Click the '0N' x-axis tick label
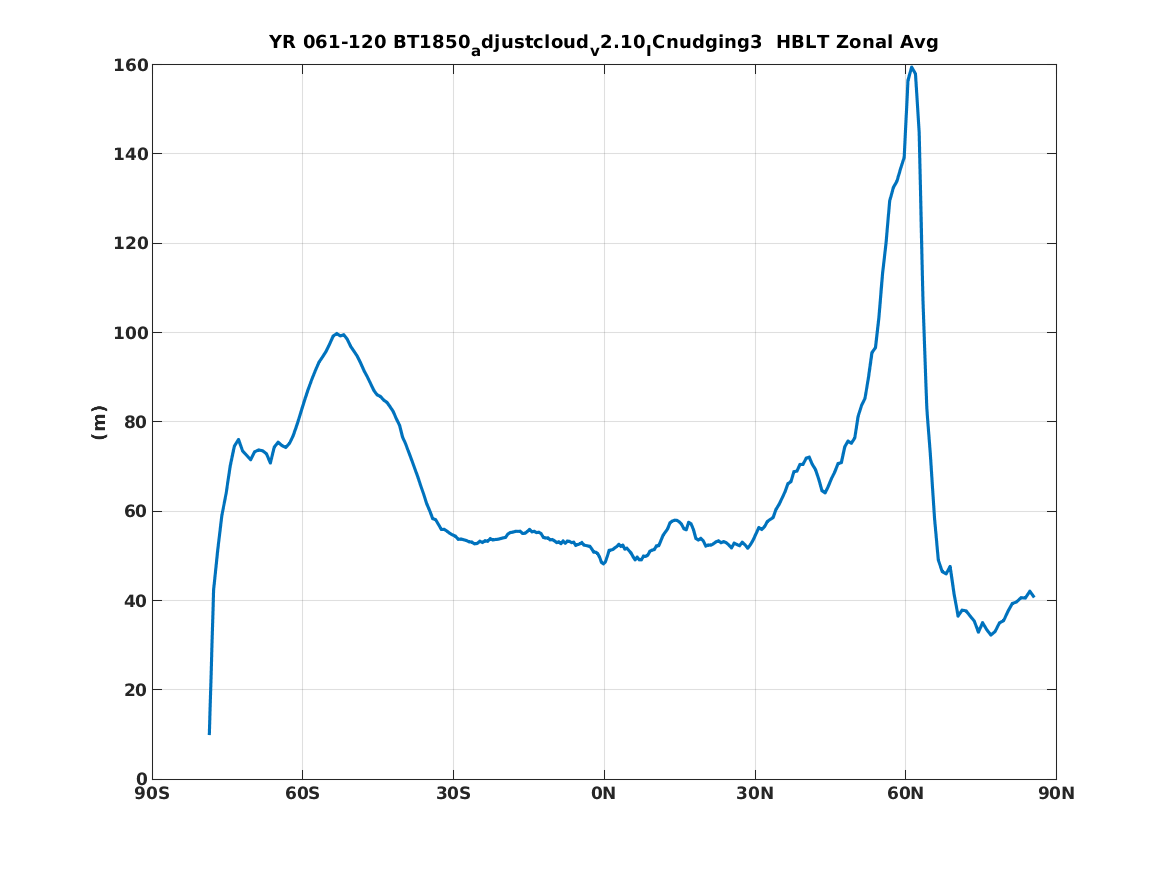The width and height of the screenshot is (1167, 875). pos(604,794)
